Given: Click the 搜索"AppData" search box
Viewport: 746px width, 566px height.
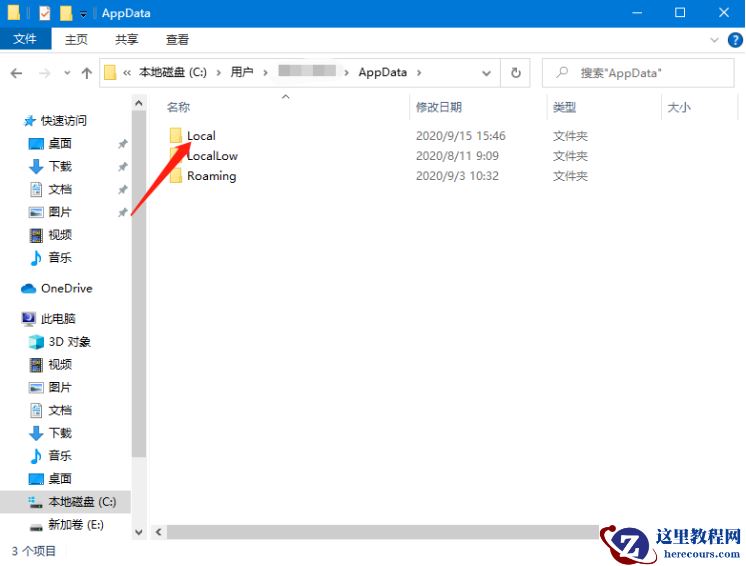Looking at the screenshot, I should coord(638,73).
